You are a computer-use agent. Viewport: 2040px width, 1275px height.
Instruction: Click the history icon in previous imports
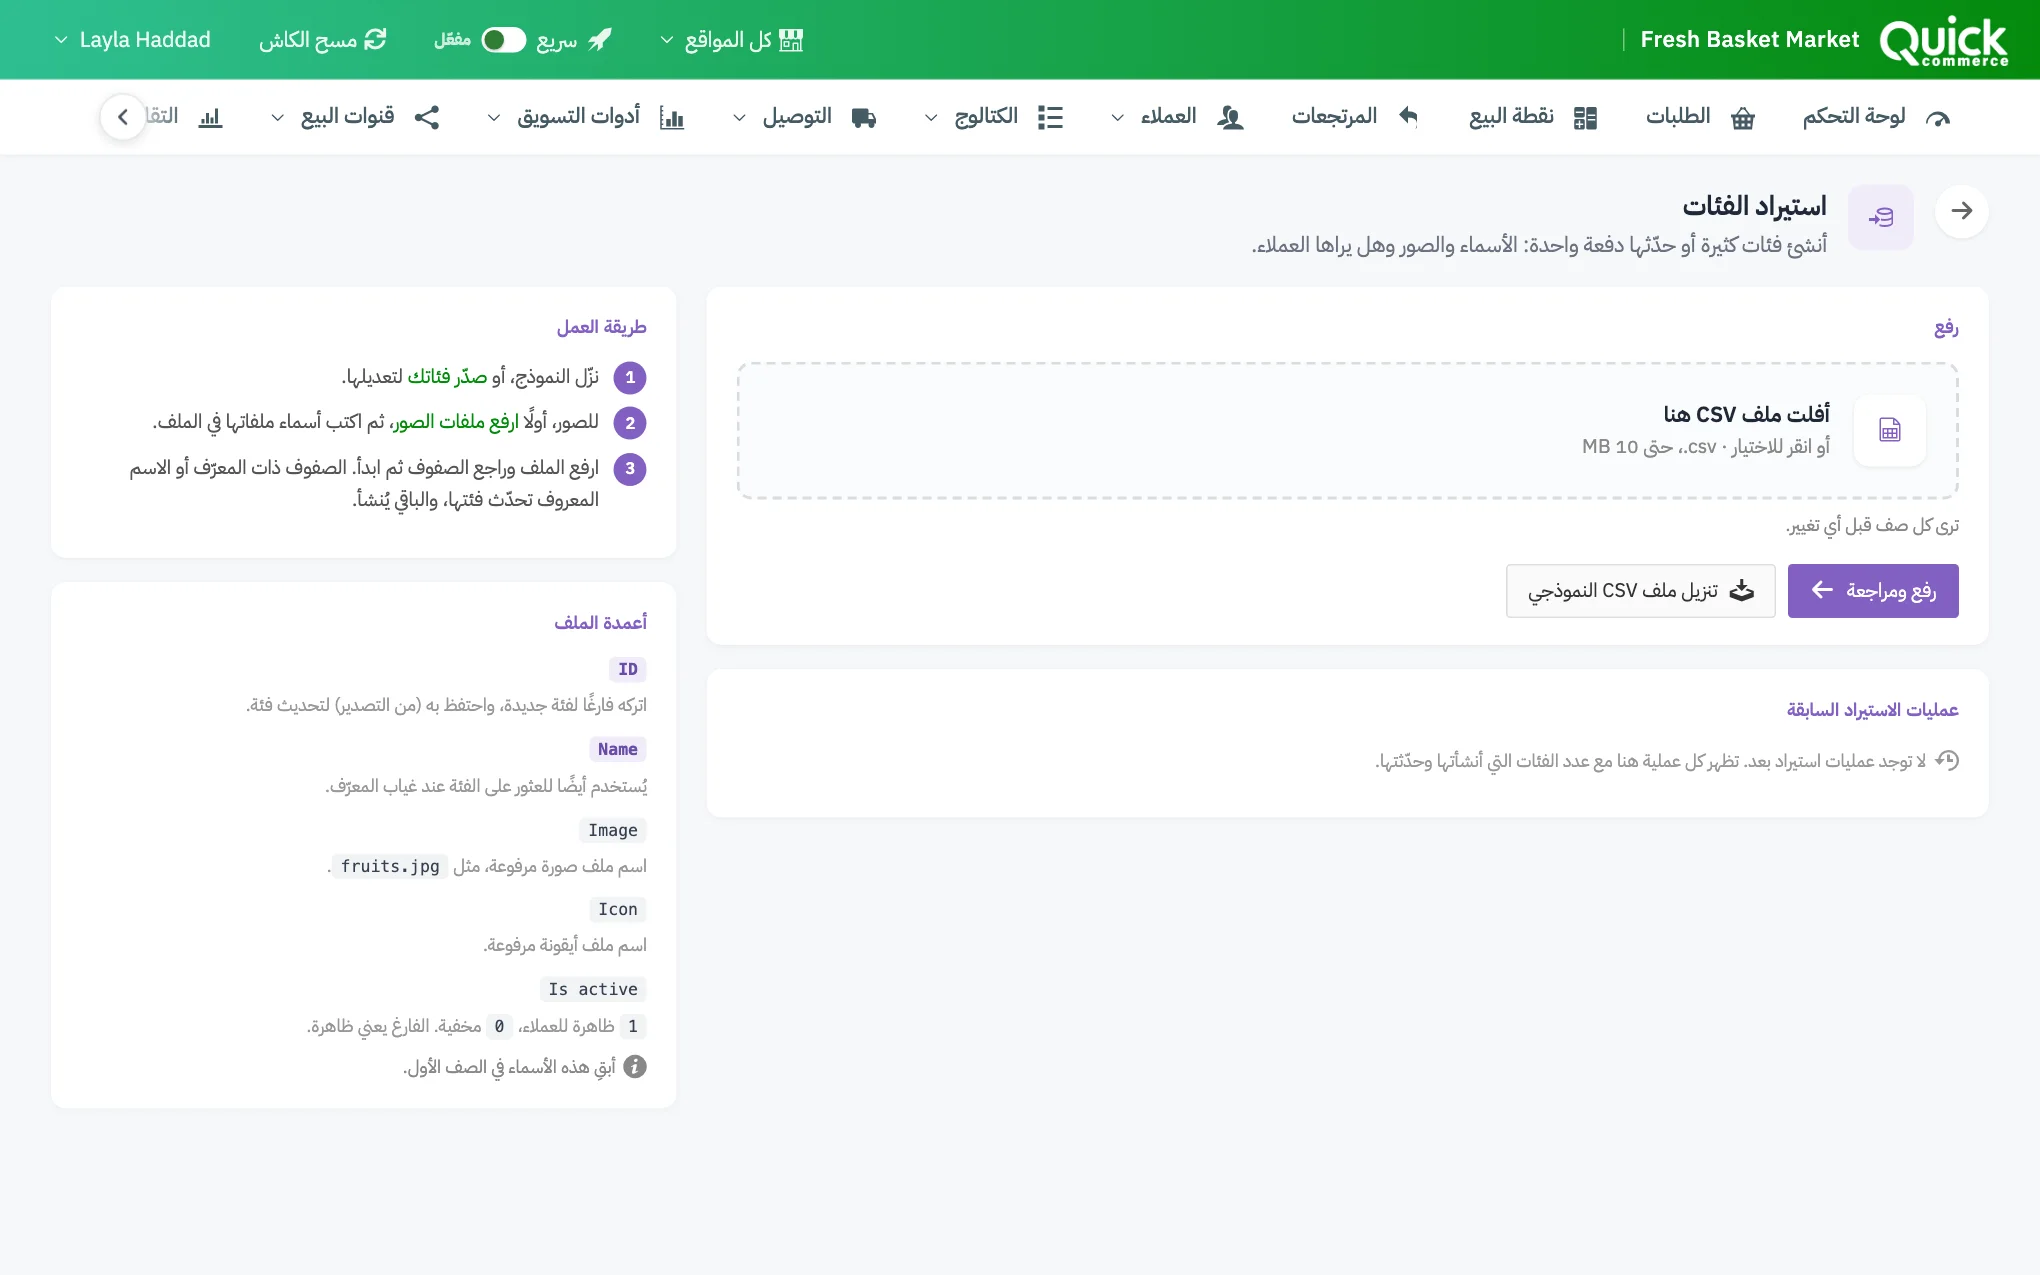(1947, 760)
